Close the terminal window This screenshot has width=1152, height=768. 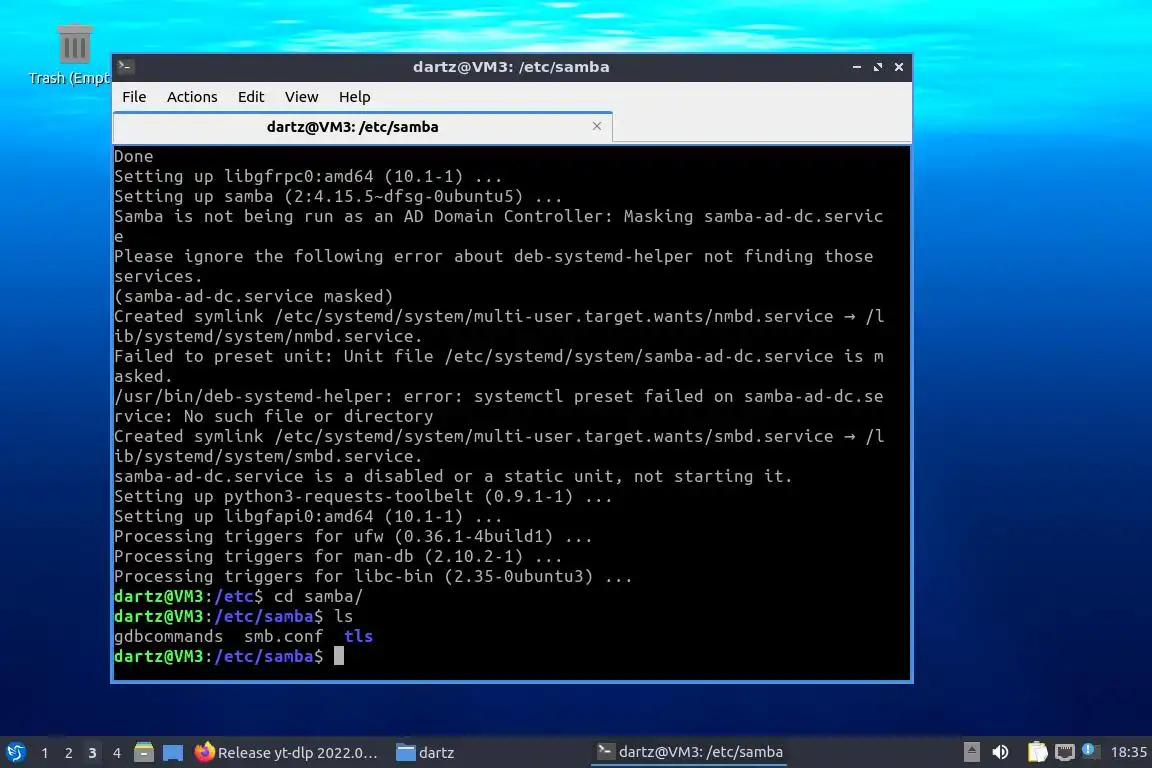pyautogui.click(x=899, y=67)
